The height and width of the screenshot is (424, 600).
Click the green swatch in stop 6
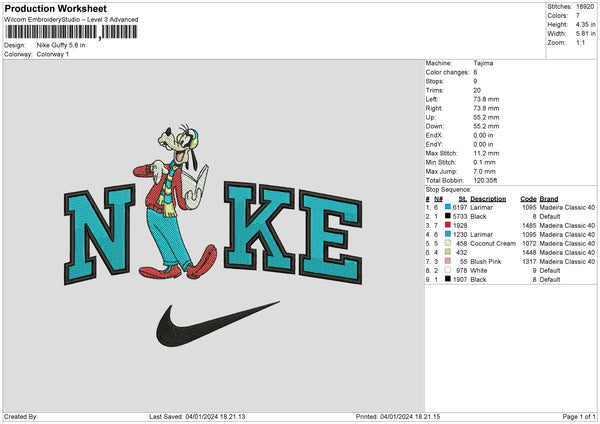point(448,252)
